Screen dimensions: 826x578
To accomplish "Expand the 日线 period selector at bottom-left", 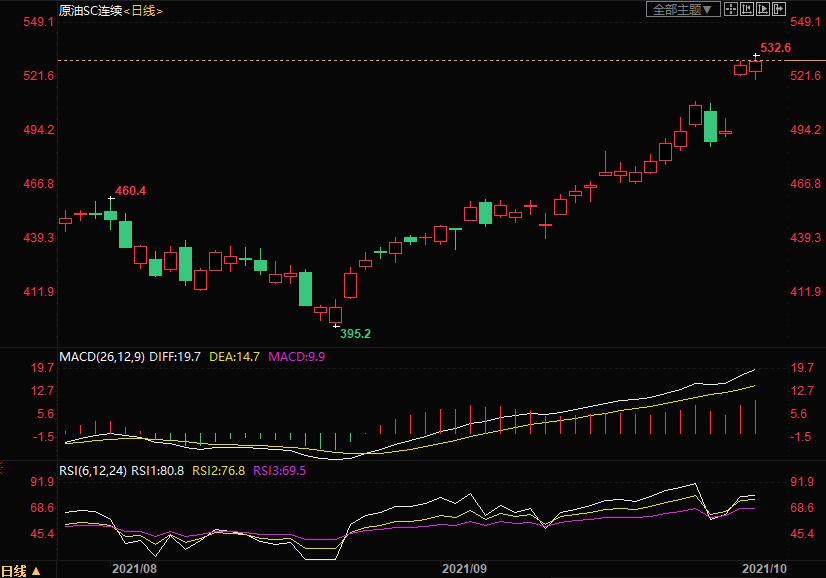I will [22, 571].
